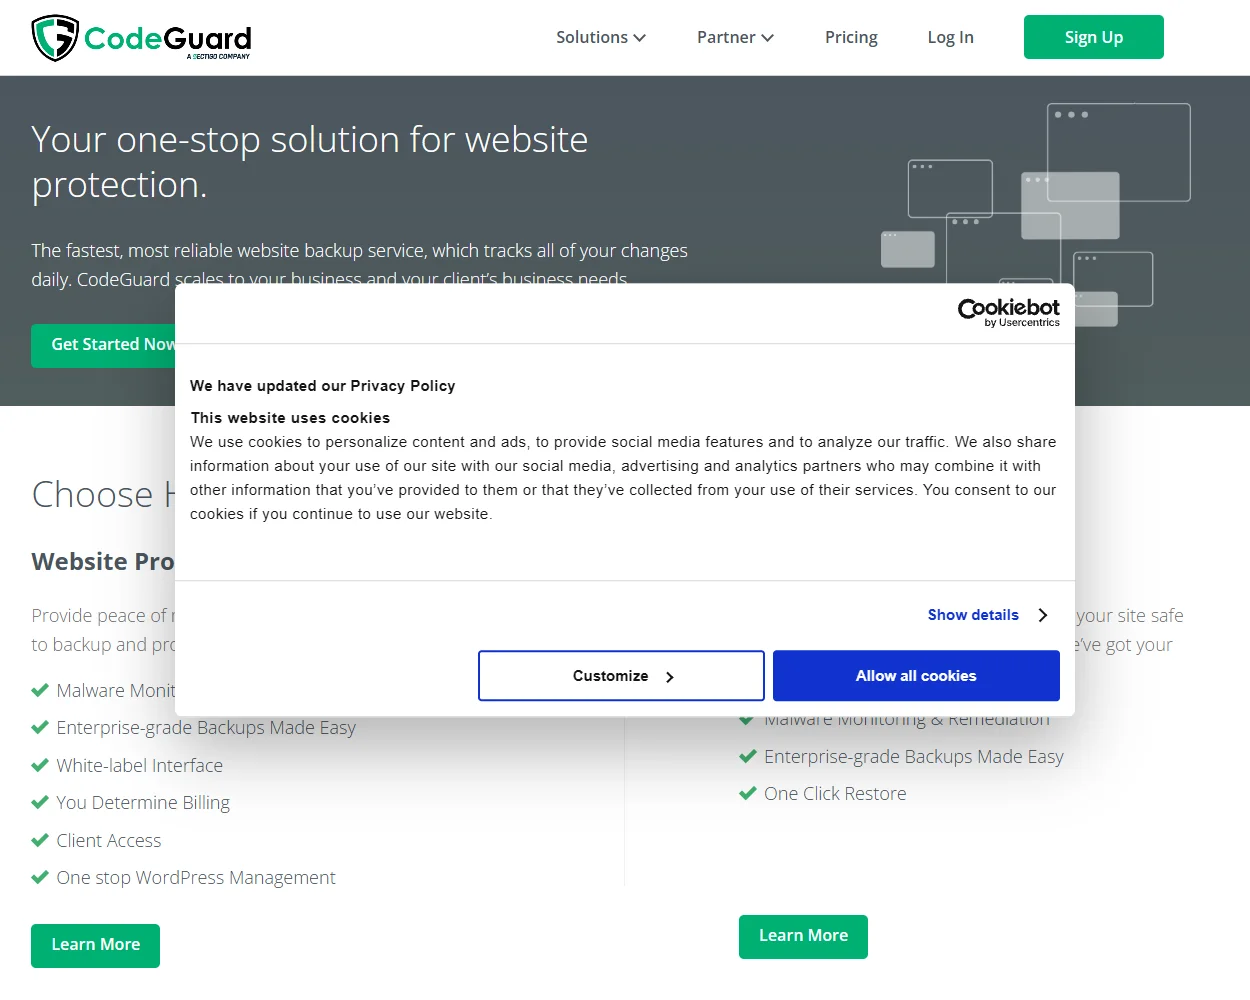
Task: Click checkmark icon beside Client Access
Action: click(x=40, y=840)
